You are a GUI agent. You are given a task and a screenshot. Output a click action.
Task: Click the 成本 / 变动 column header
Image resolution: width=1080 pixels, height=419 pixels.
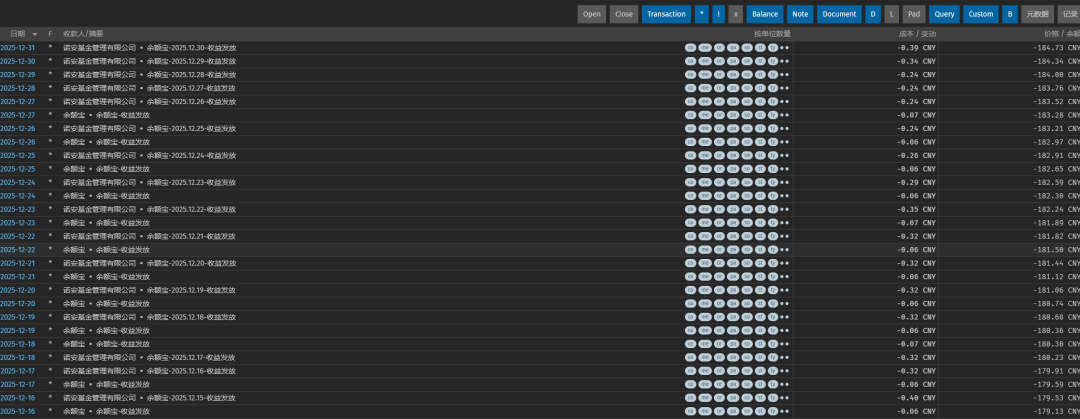[917, 34]
